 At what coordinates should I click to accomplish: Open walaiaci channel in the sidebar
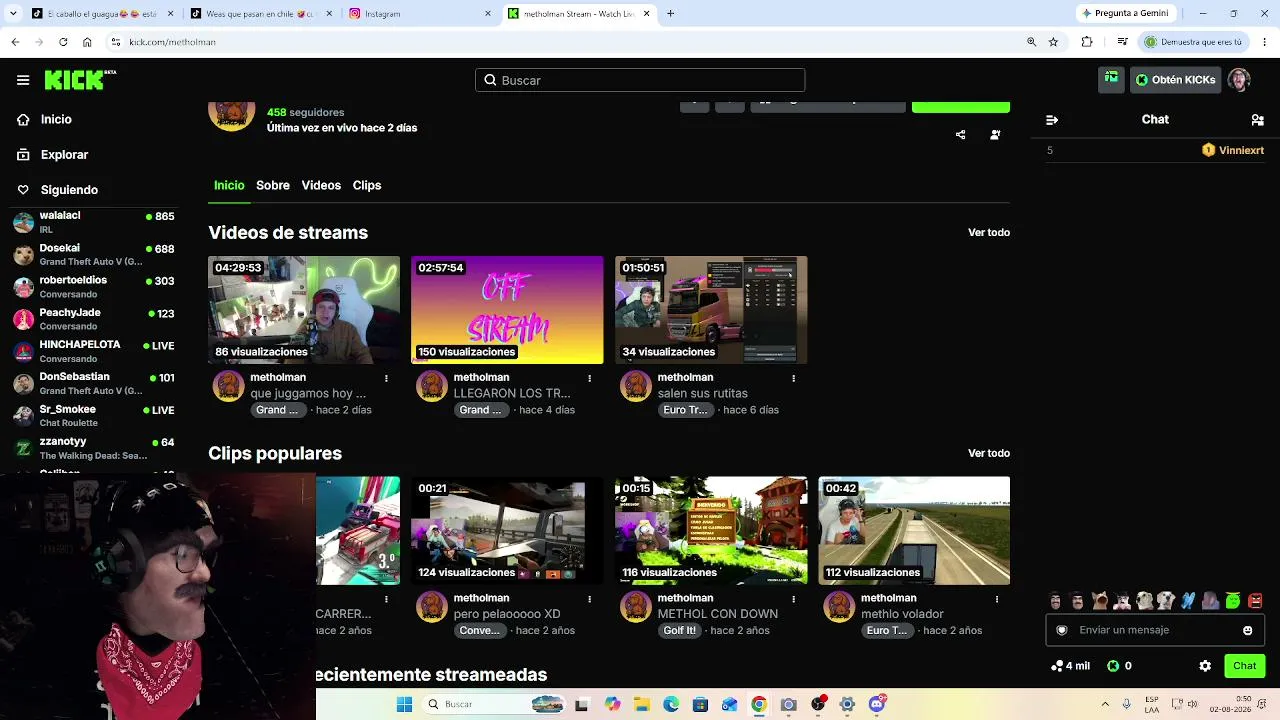click(x=95, y=222)
